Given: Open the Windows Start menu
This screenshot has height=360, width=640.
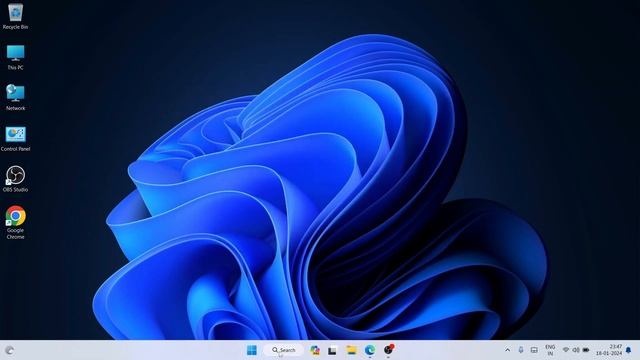Looking at the screenshot, I should coord(252,350).
